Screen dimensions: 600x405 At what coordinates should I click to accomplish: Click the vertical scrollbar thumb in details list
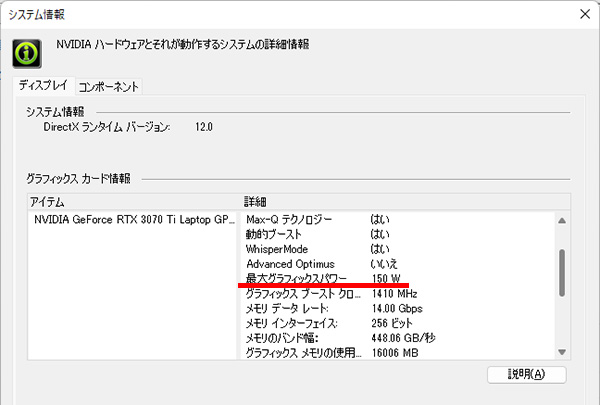click(562, 273)
